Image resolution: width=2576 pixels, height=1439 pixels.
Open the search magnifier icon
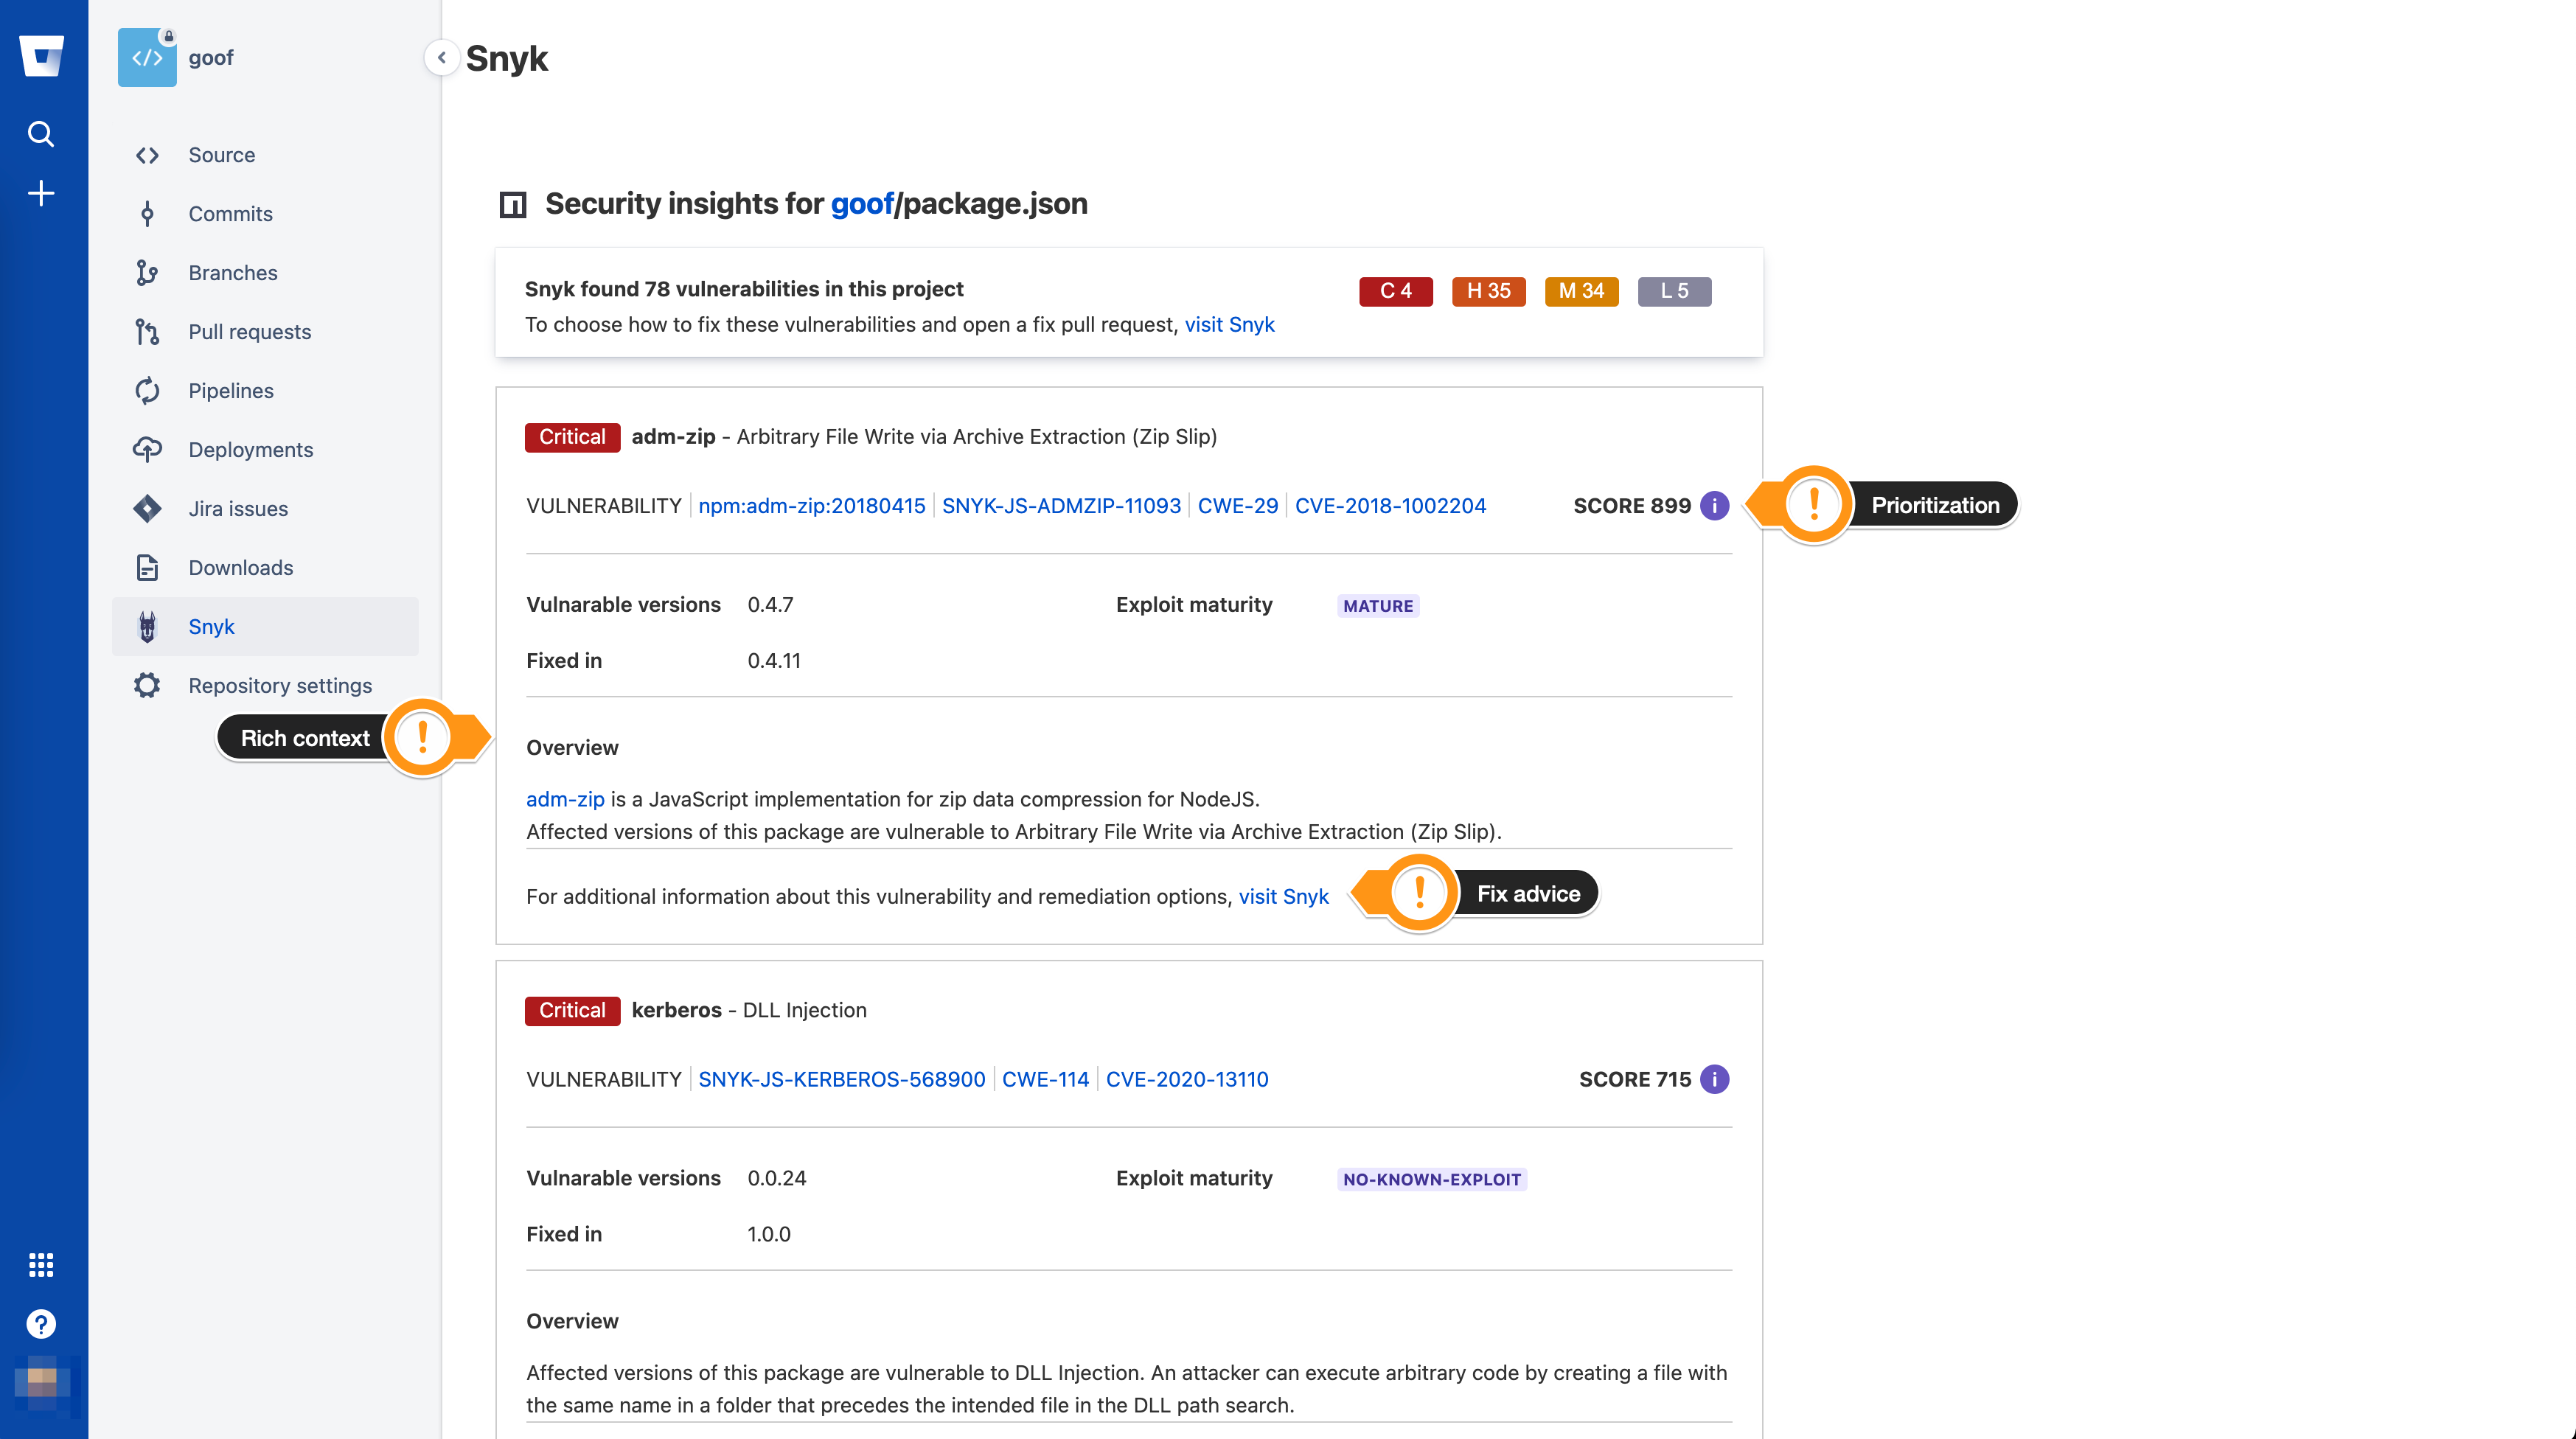coord(41,134)
